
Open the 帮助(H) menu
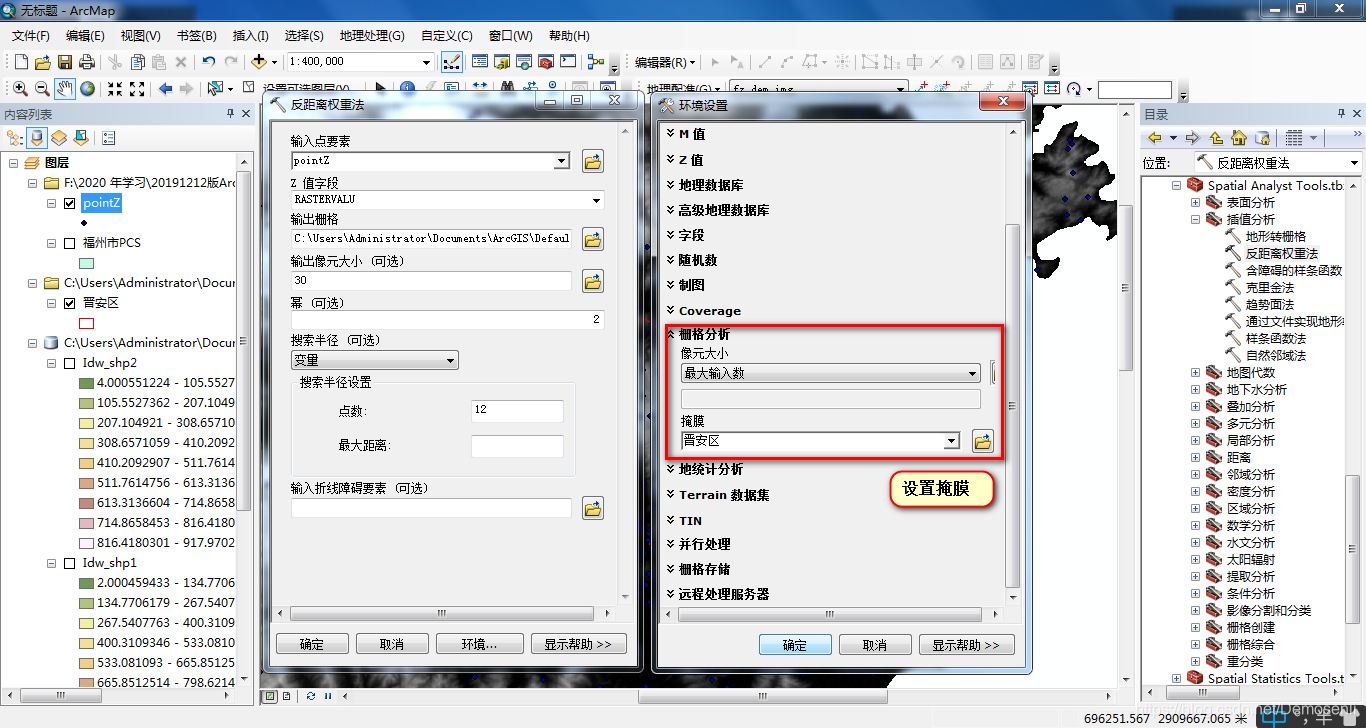coord(569,36)
